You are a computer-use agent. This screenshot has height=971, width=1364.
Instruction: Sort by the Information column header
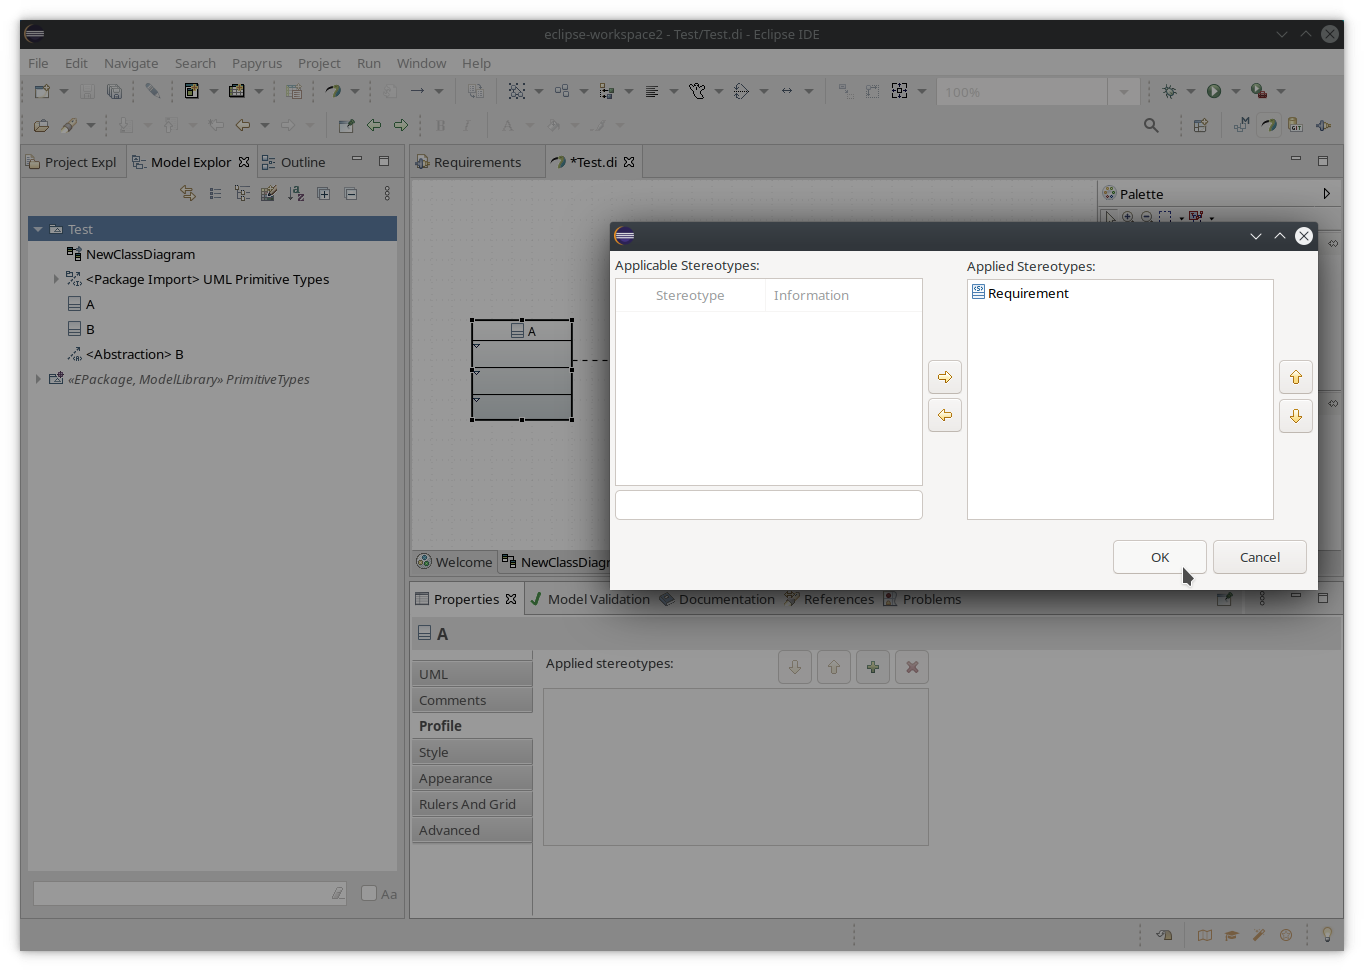click(x=843, y=295)
